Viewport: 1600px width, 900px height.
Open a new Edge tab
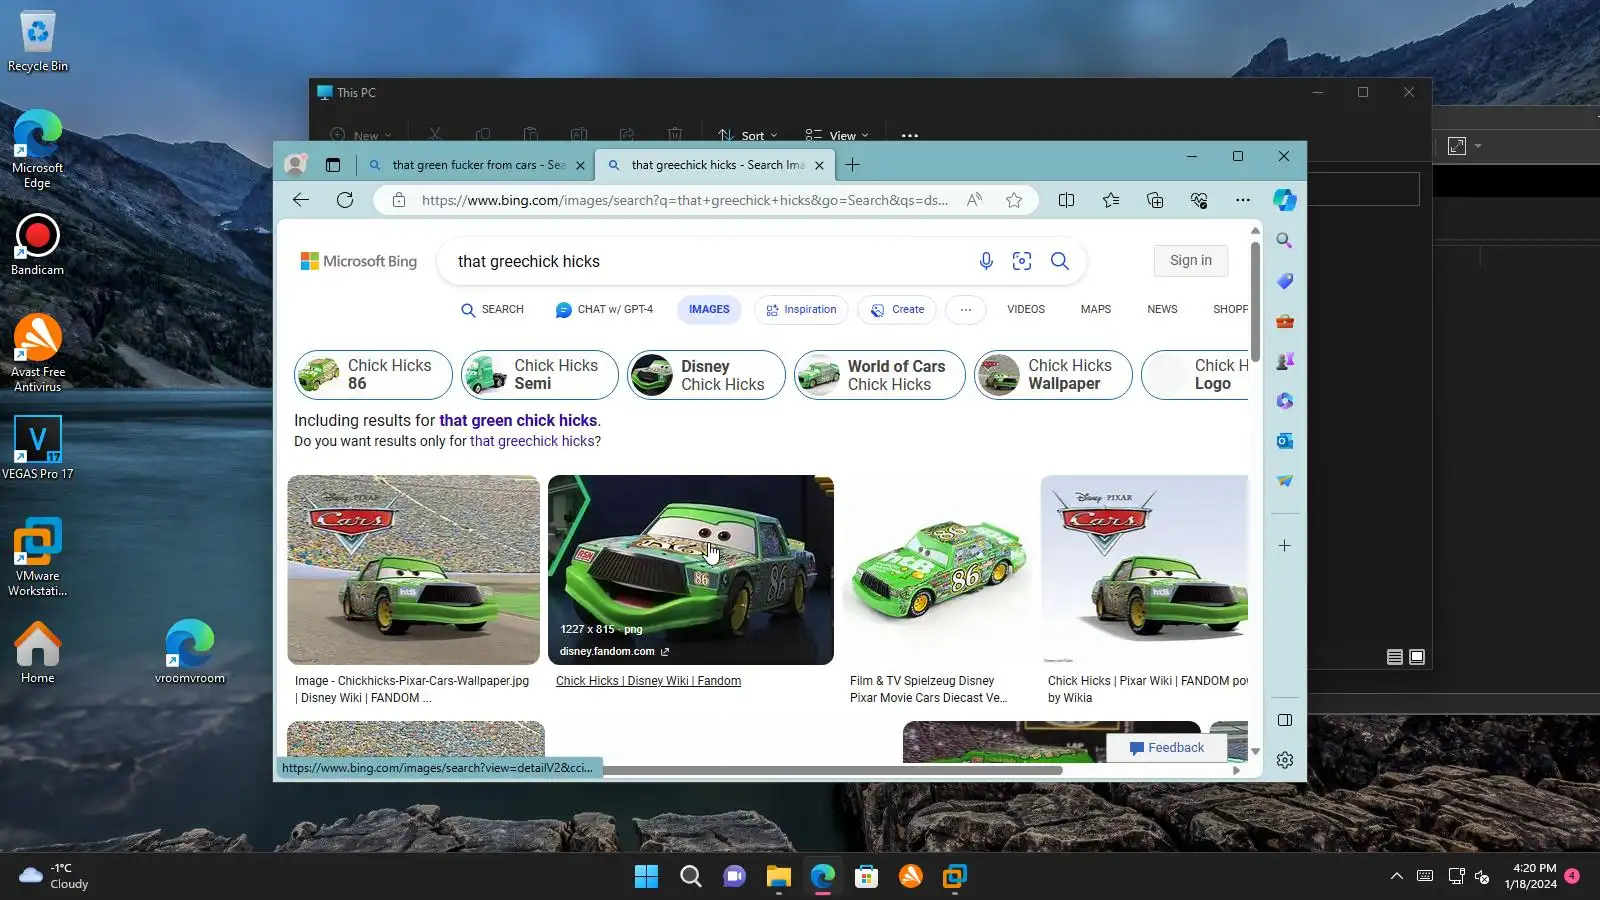click(x=853, y=165)
